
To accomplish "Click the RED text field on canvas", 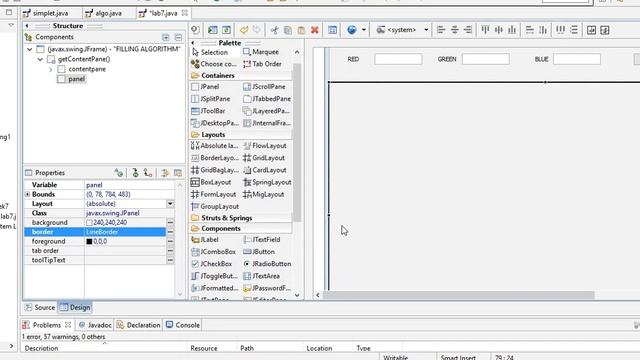I will pos(398,59).
